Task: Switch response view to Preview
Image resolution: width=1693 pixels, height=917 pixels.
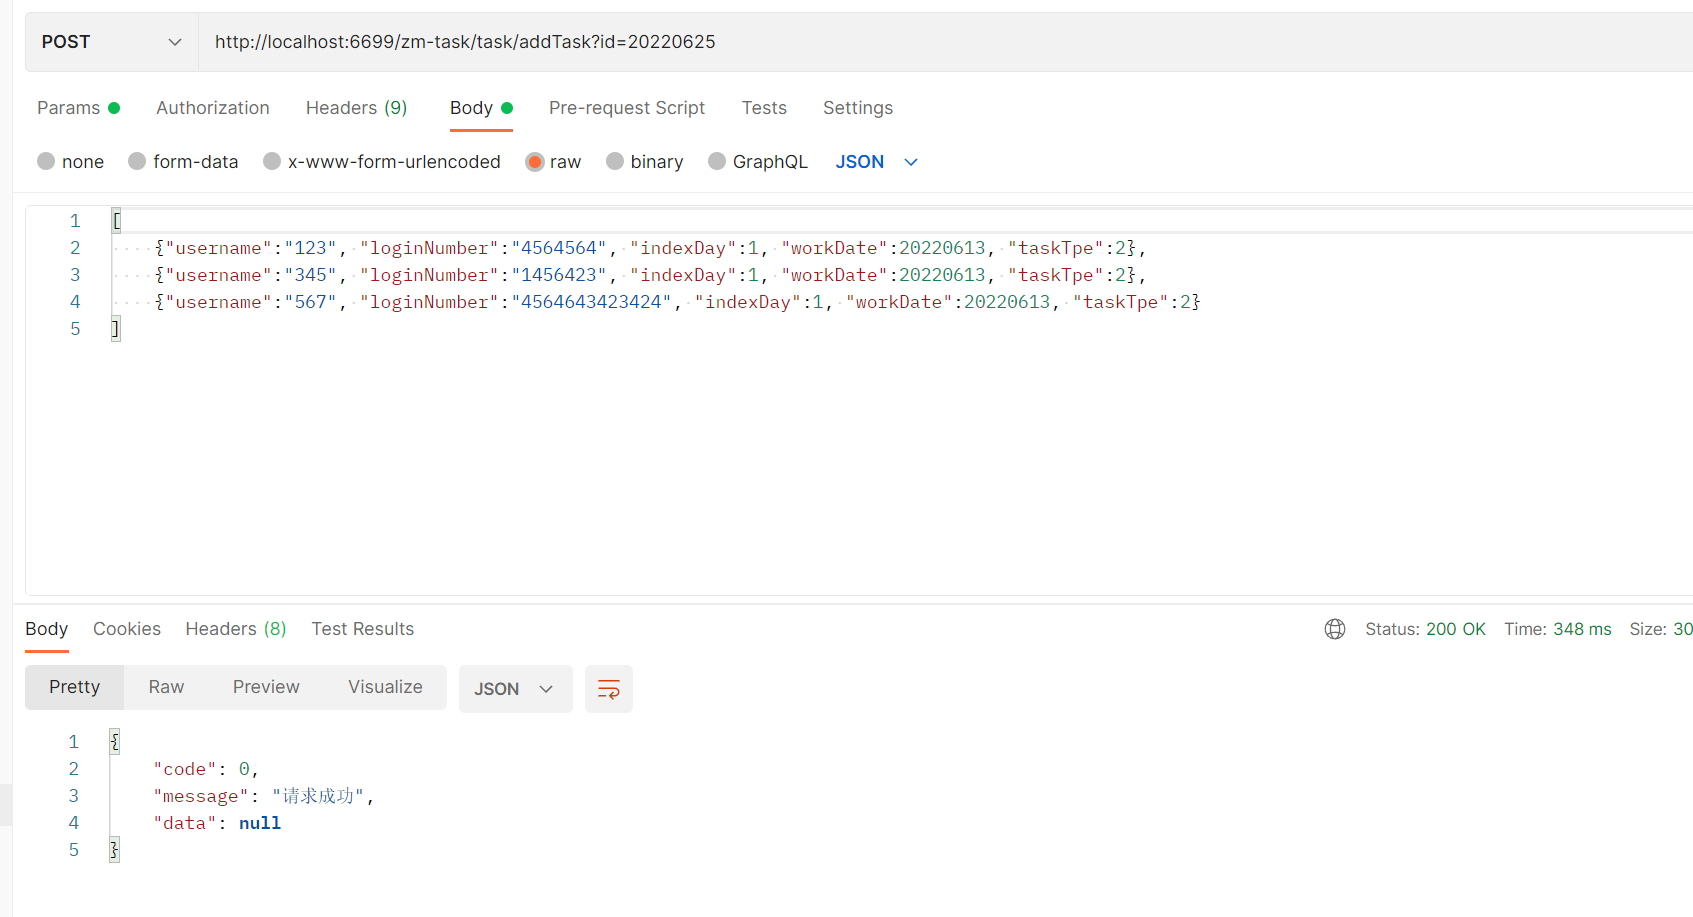Action: (266, 687)
